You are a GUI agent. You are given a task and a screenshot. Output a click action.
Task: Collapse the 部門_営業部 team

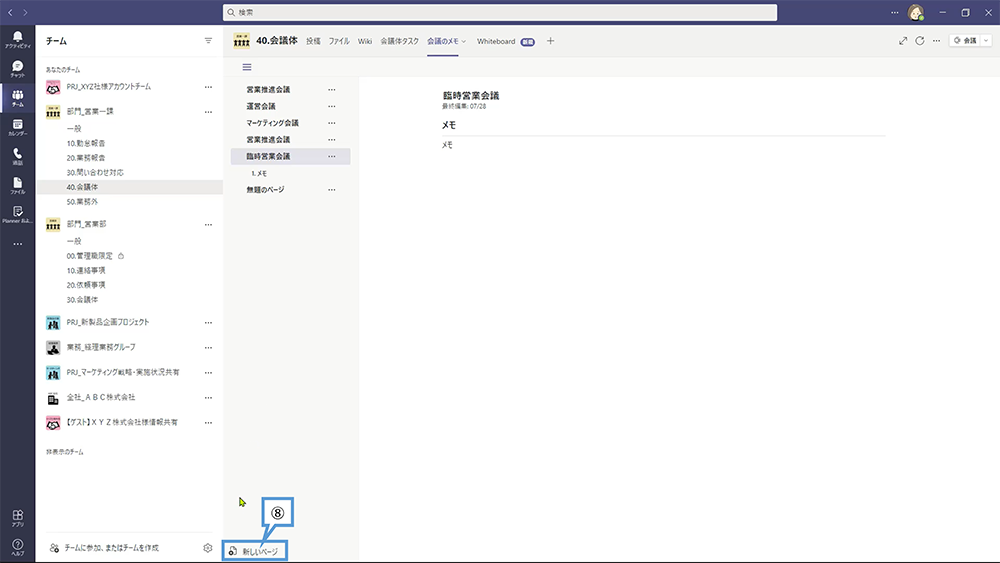point(86,224)
